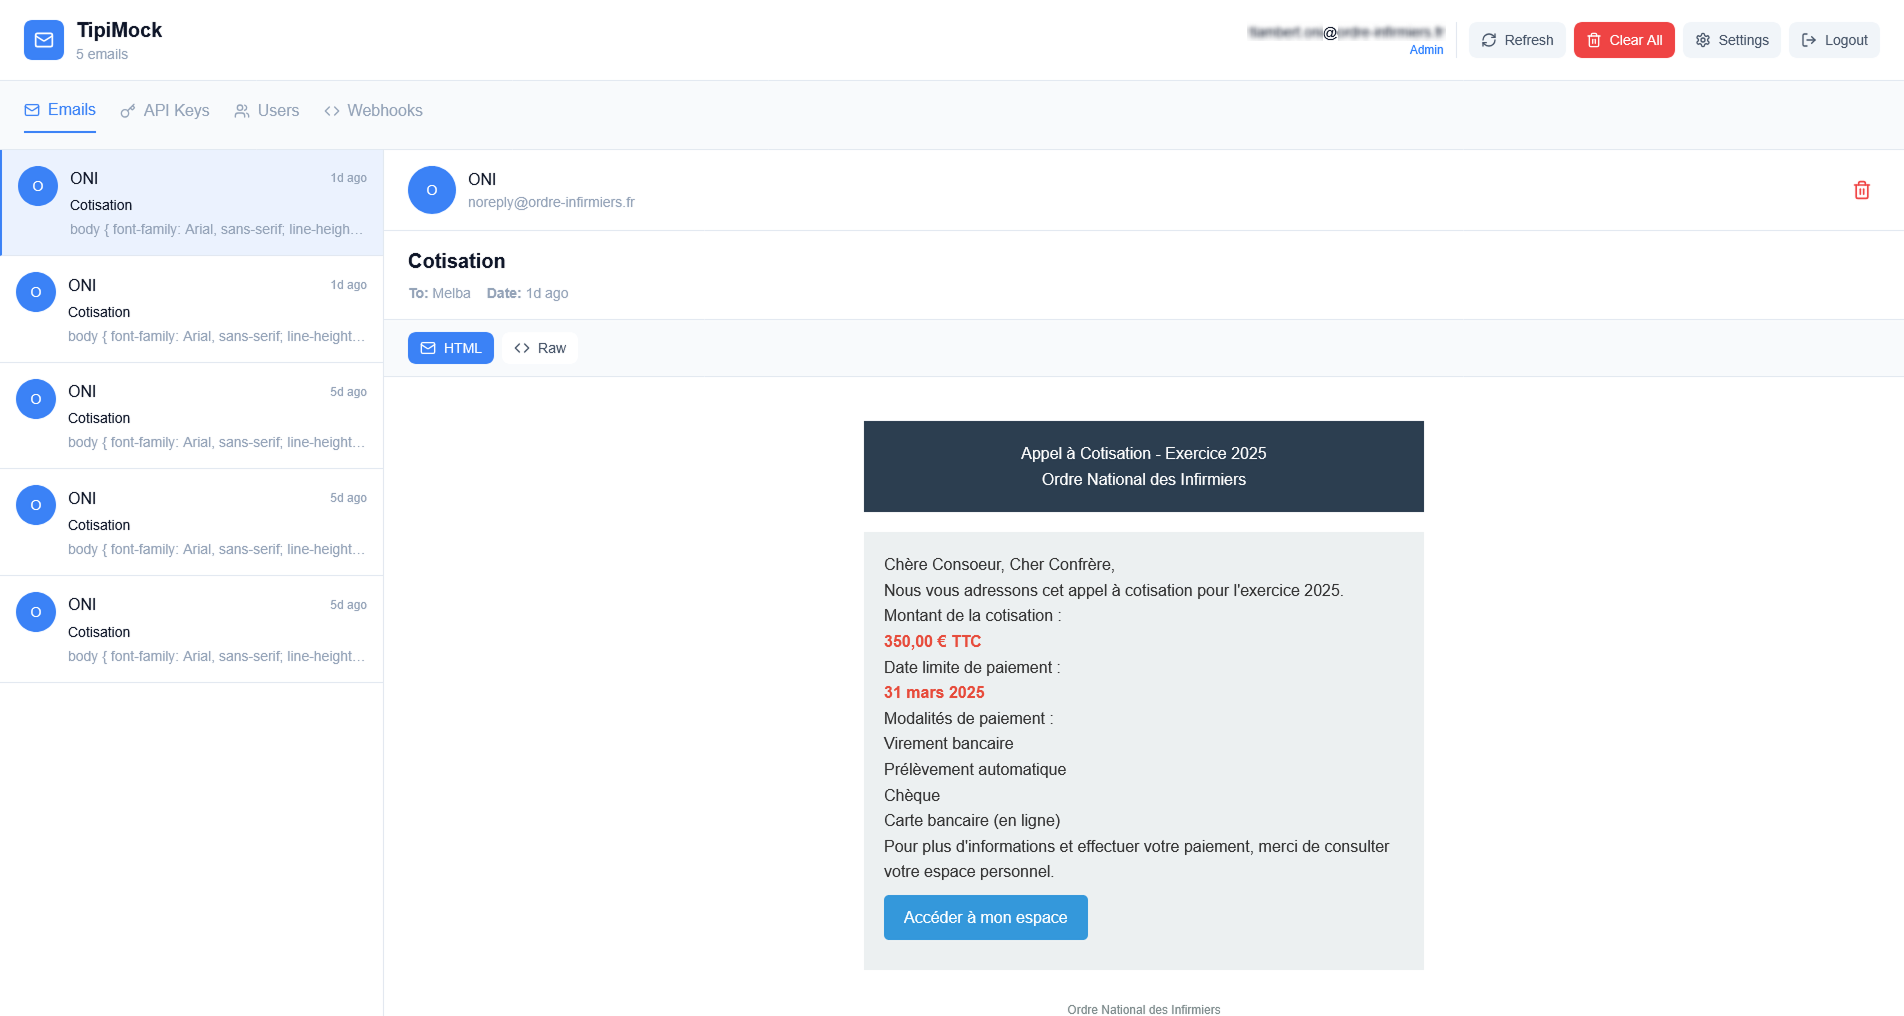Click the 'Accéder à mon espace' button
This screenshot has height=1016, width=1904.
[x=985, y=917]
